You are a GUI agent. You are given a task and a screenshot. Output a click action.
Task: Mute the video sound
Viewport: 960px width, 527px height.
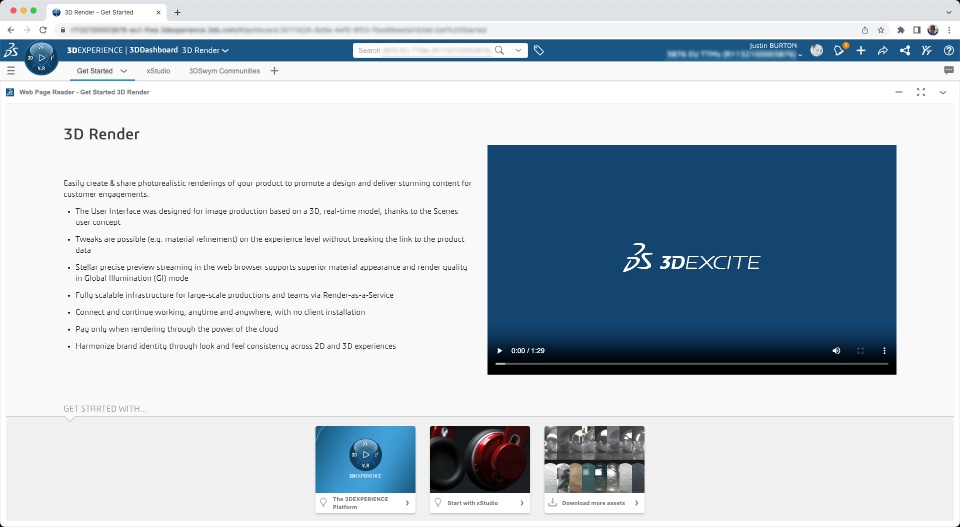click(836, 351)
